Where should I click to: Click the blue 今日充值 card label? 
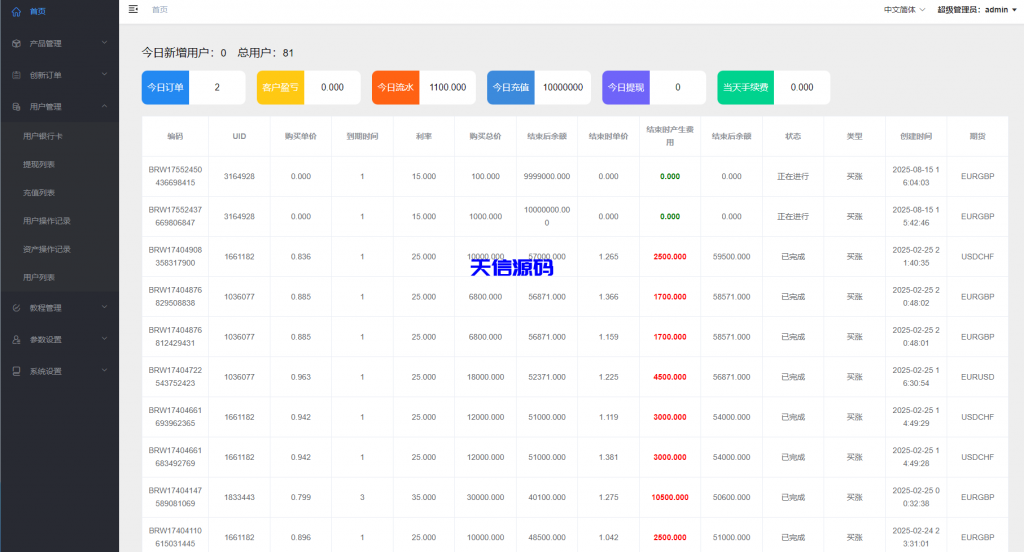[x=511, y=88]
